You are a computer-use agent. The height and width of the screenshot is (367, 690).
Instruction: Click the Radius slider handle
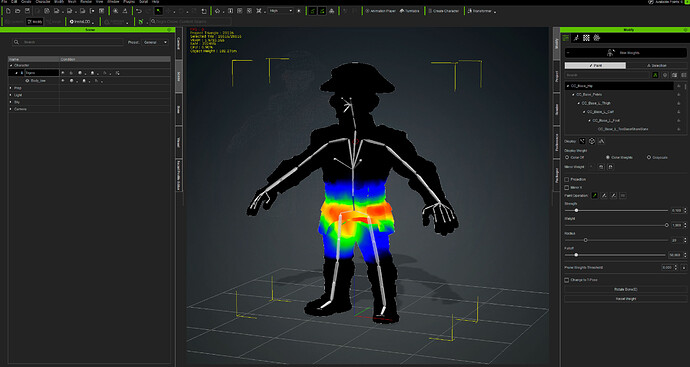click(585, 240)
